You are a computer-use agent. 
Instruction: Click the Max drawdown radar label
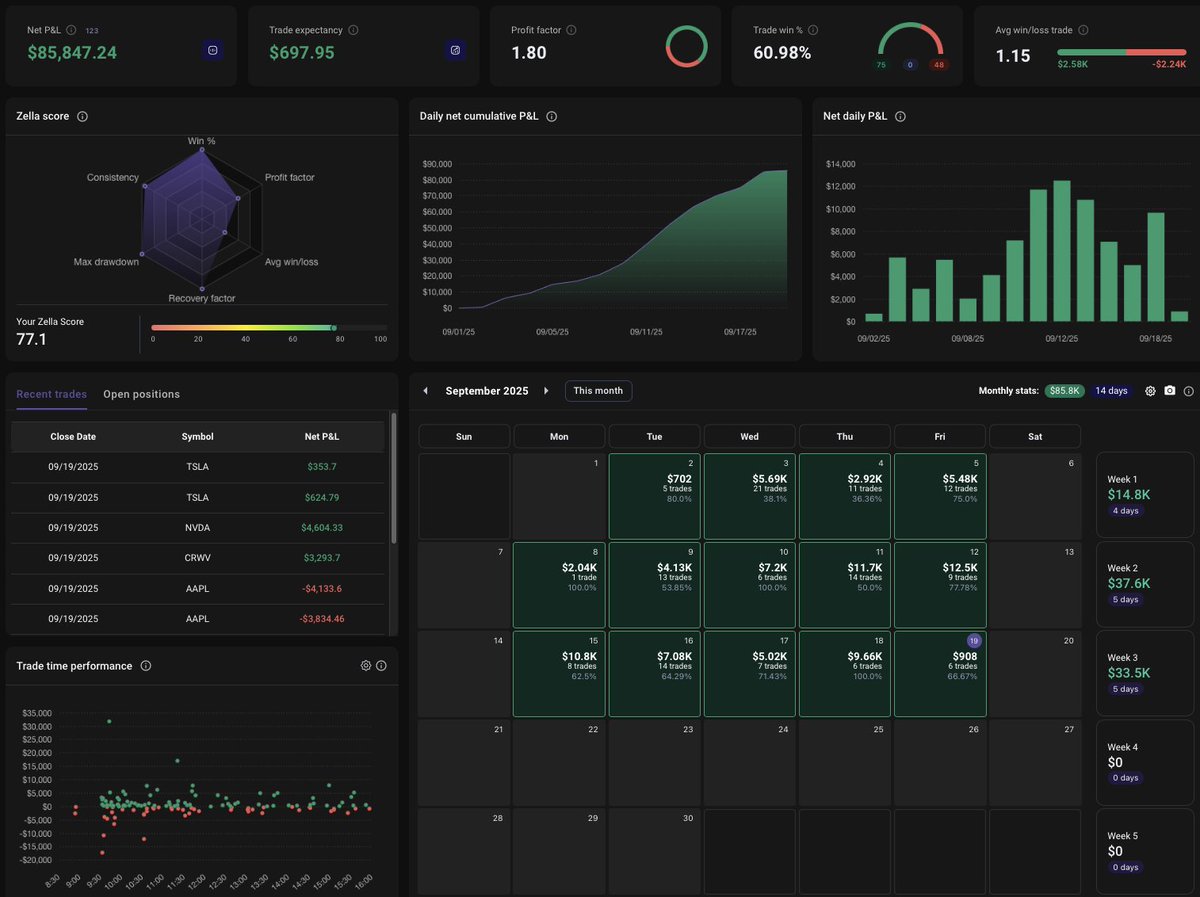coord(106,262)
